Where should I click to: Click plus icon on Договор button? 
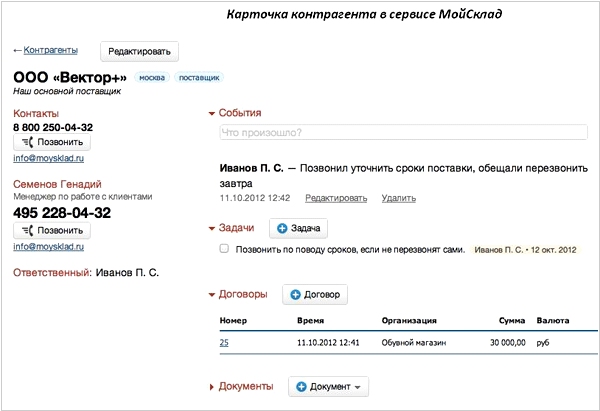(295, 295)
